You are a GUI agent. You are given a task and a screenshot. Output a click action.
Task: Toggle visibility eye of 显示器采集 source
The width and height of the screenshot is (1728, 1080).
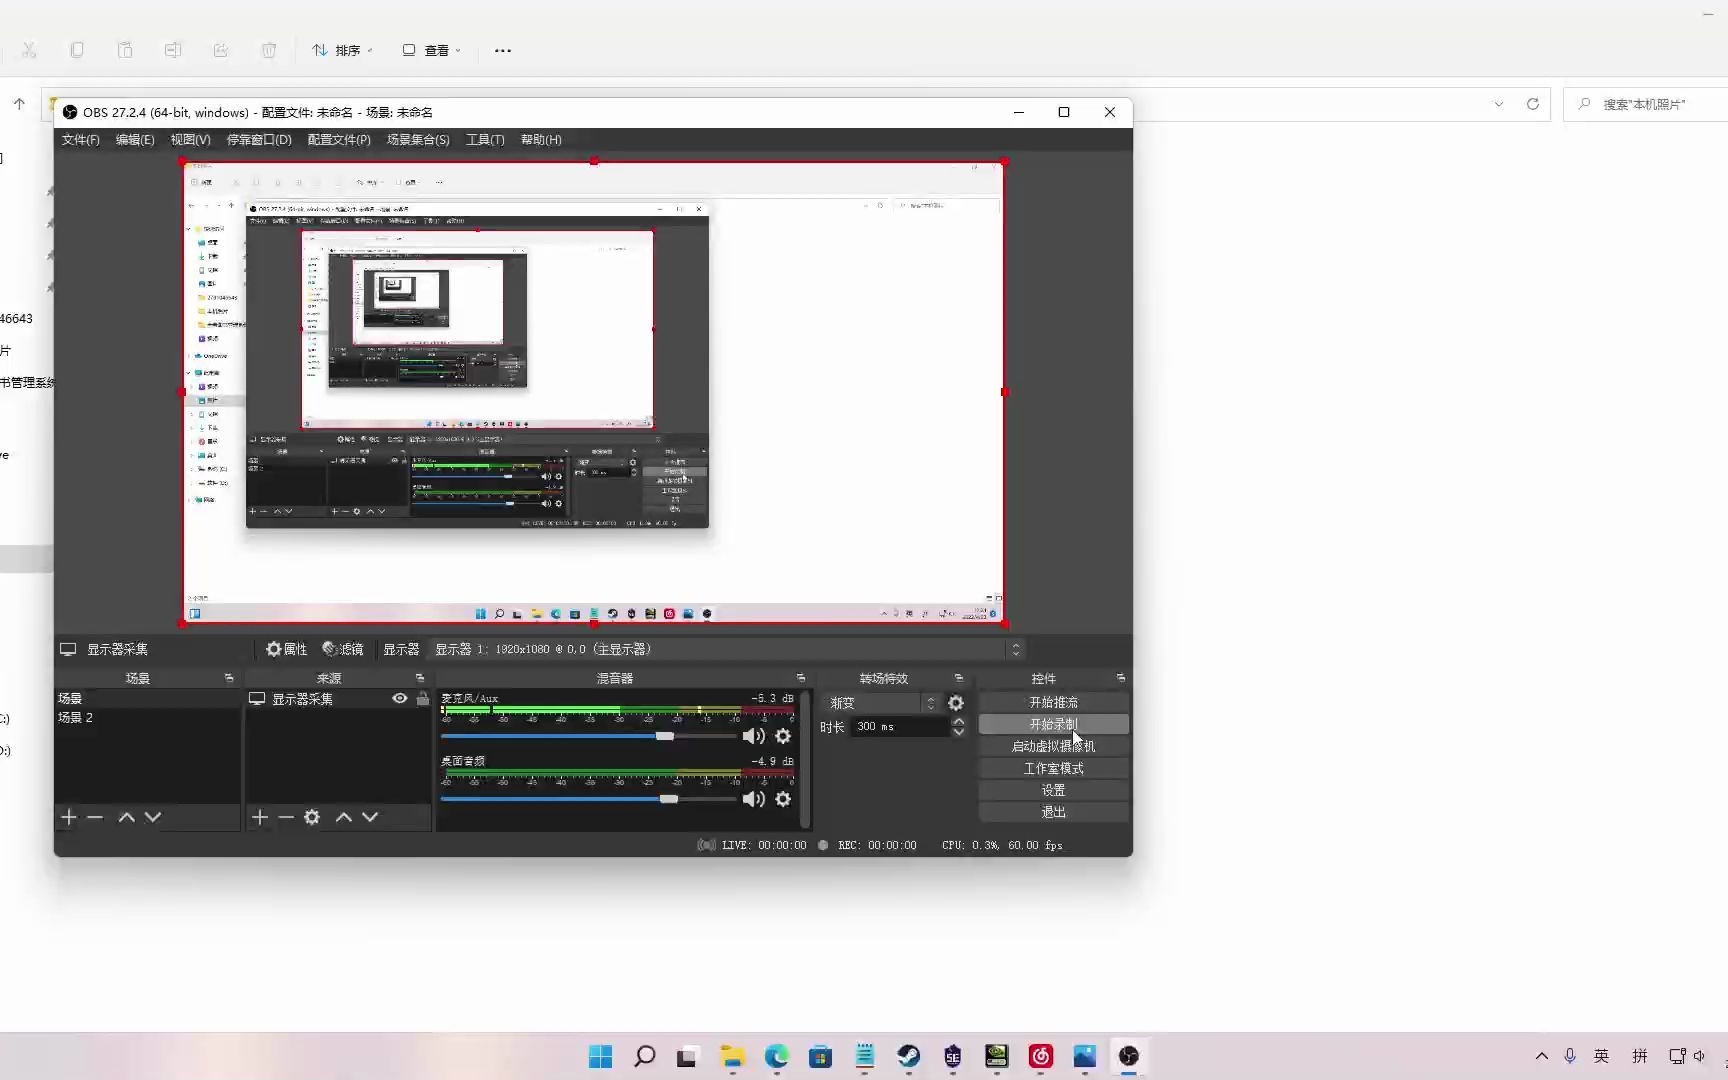coord(400,699)
